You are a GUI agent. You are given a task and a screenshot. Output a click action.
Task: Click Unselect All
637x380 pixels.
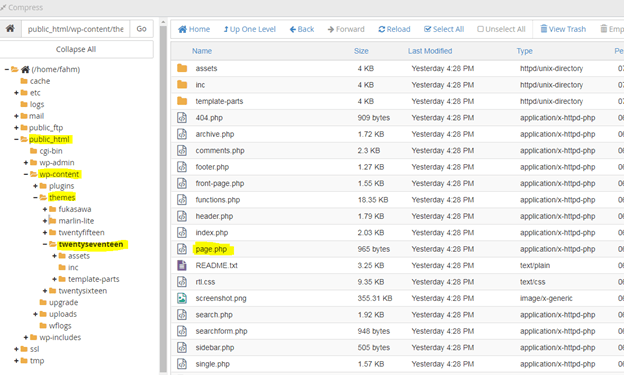coord(501,29)
